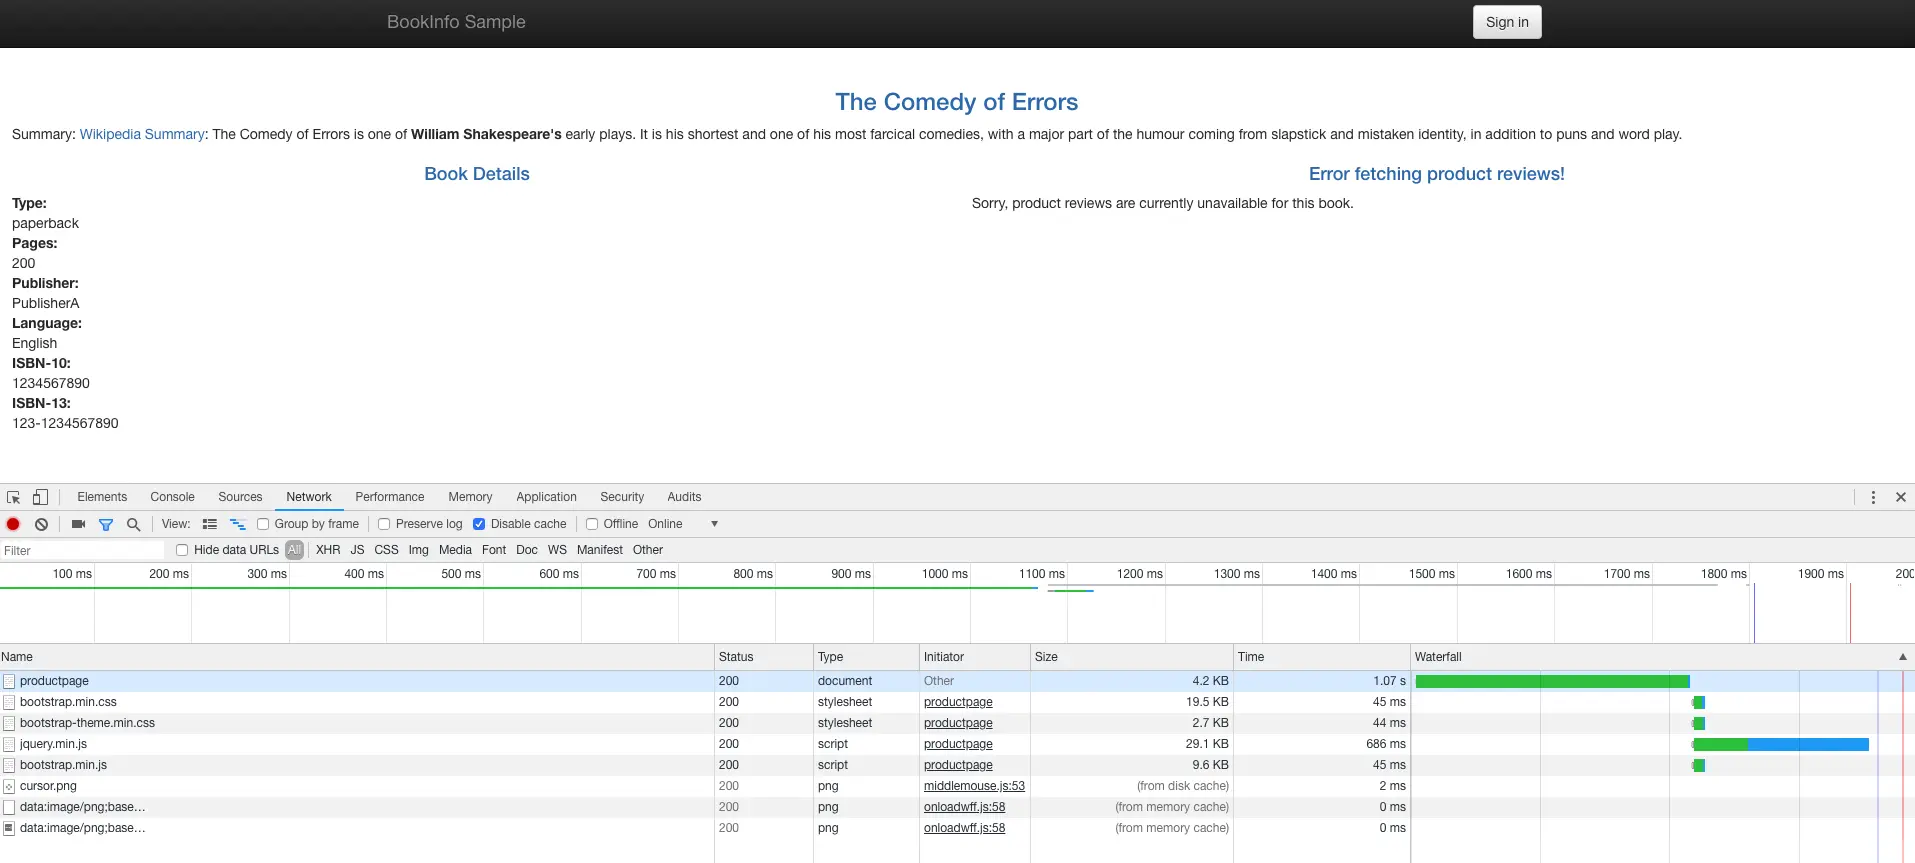This screenshot has width=1915, height=863.
Task: Click the Sign in button
Action: (1507, 22)
